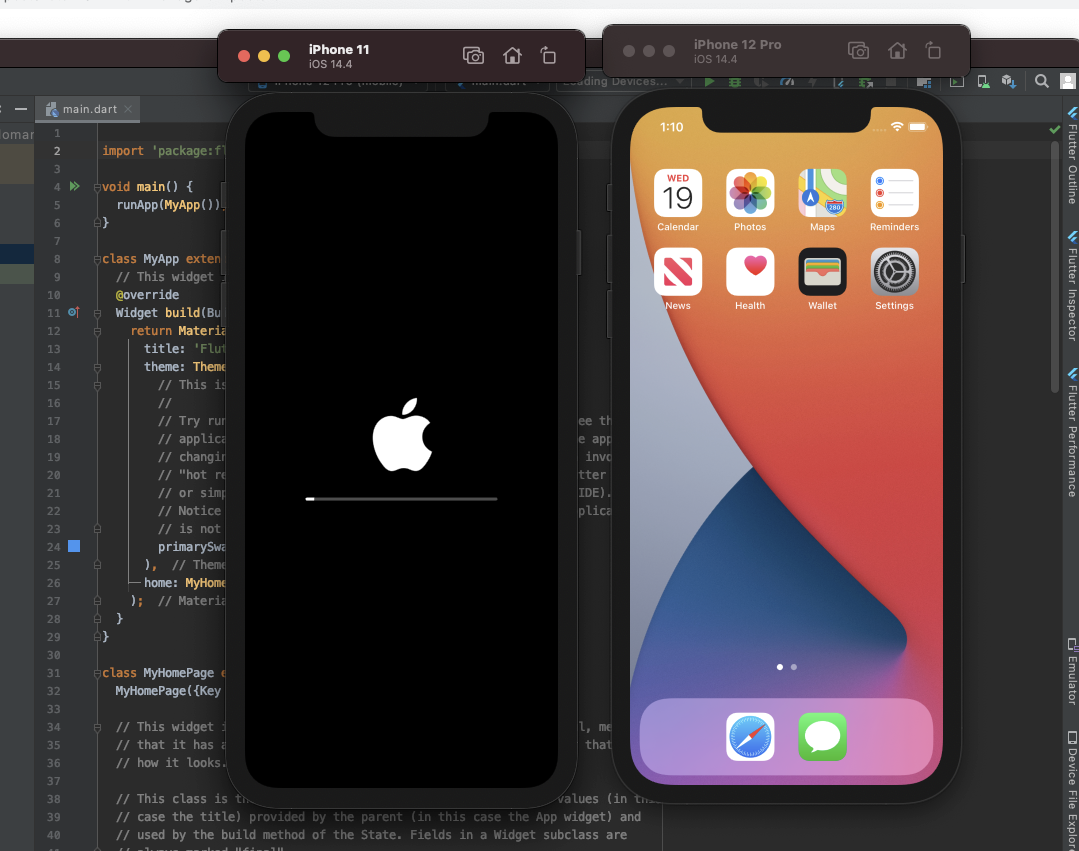Close the main.dart tab
Viewport: 1079px width, 851px height.
click(128, 109)
